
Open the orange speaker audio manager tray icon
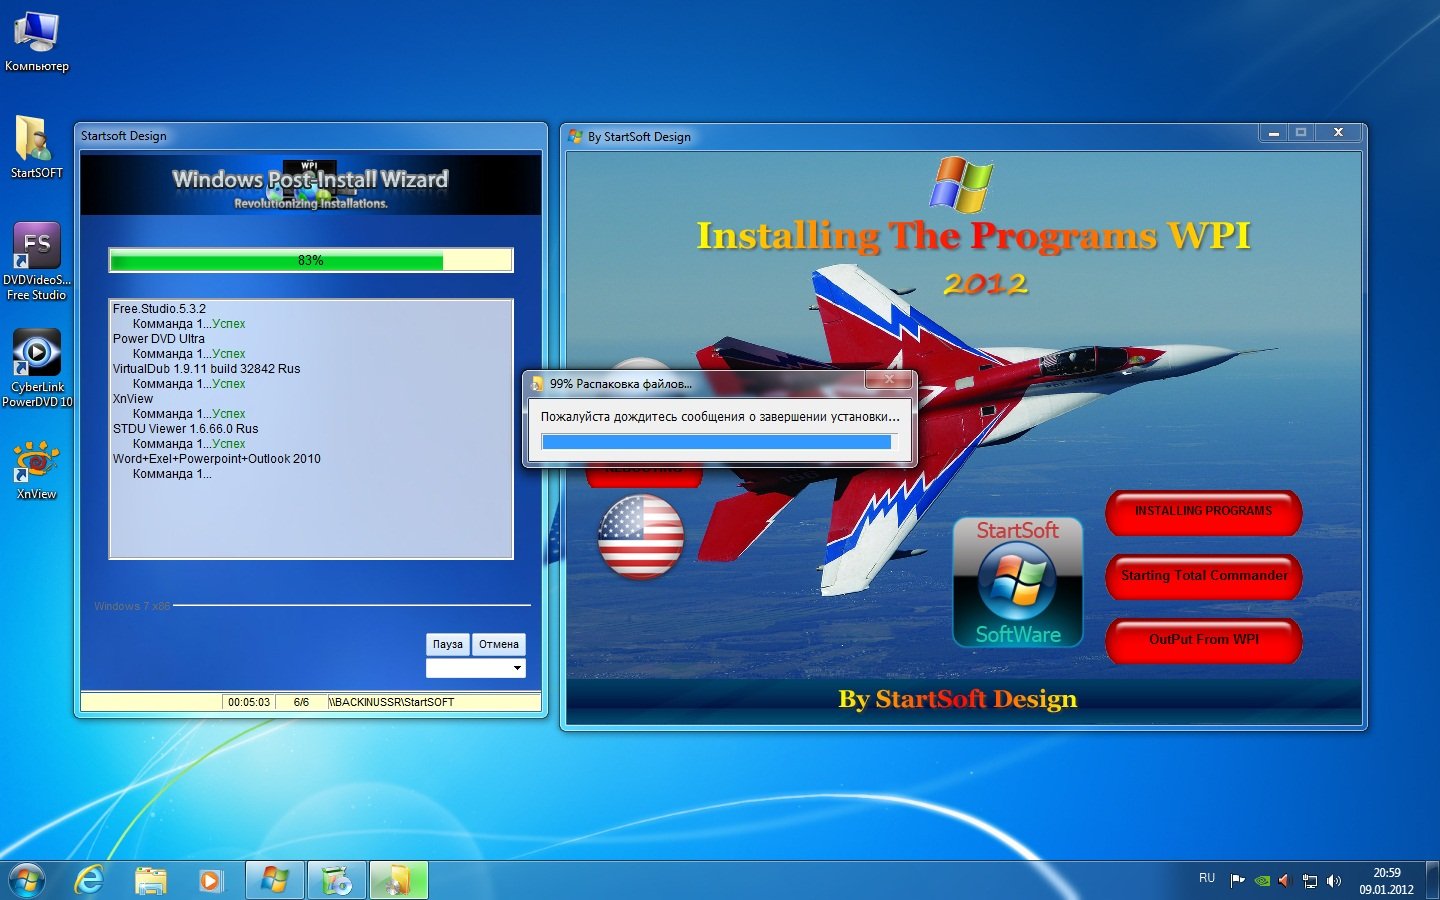(x=1285, y=881)
